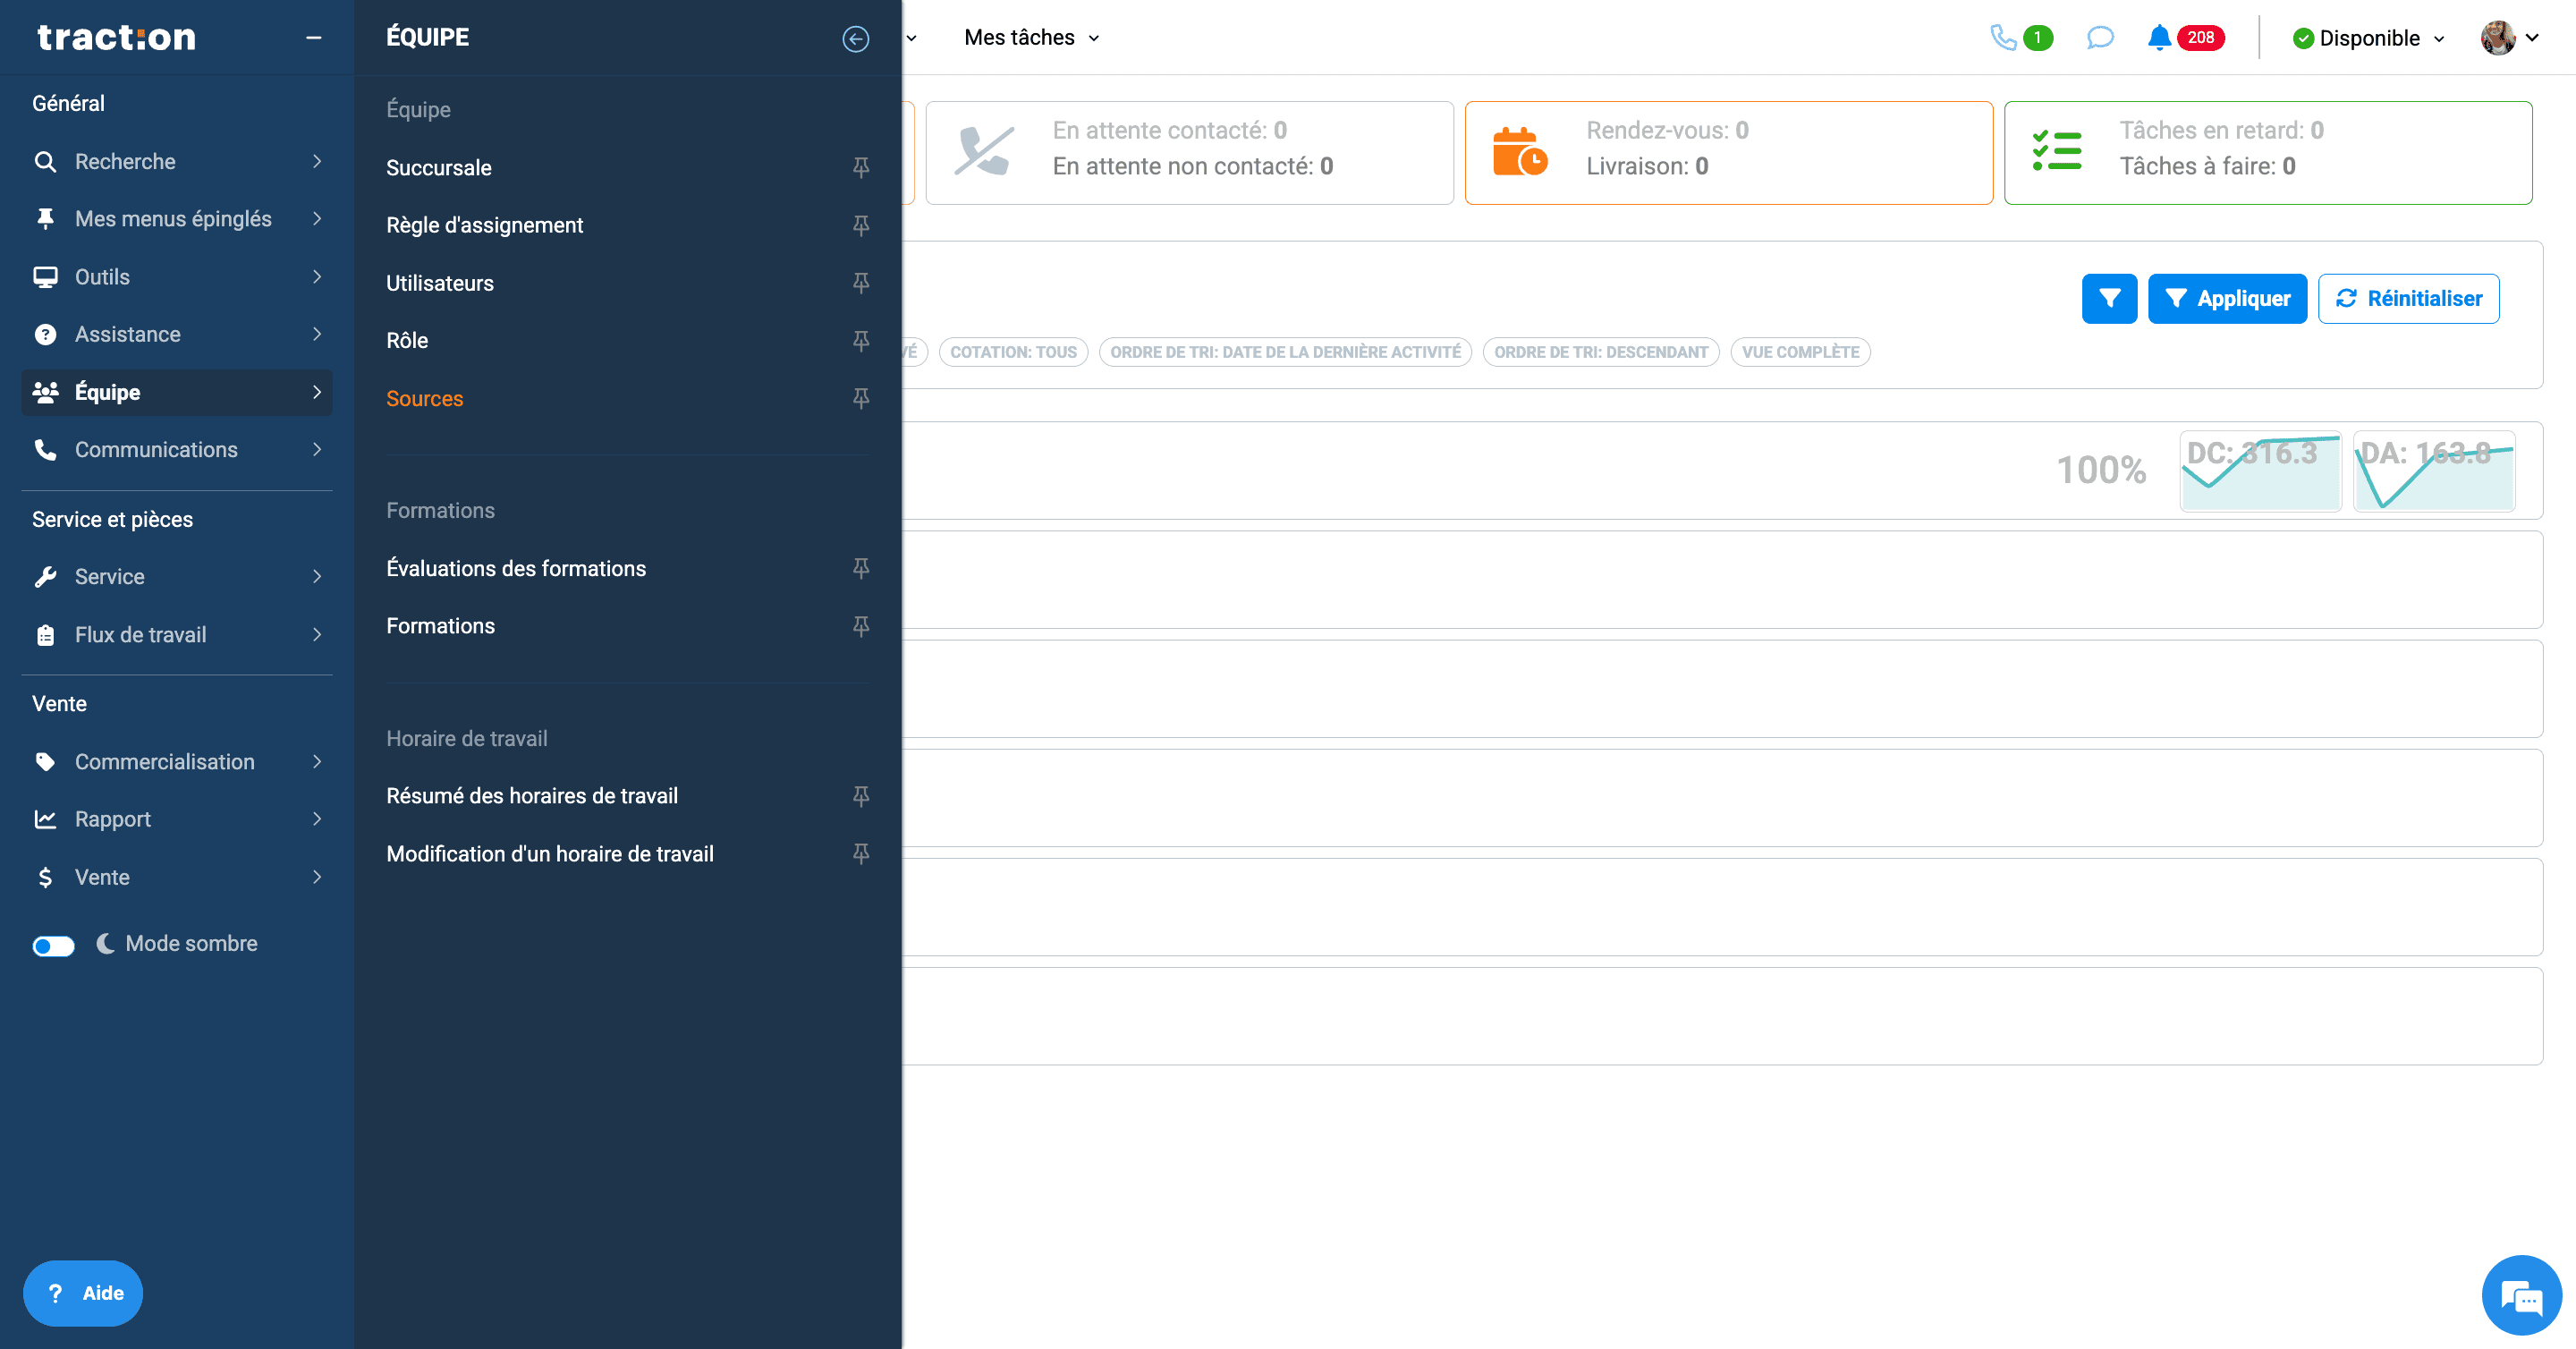
Task: Click the Aide help button
Action: [83, 1293]
